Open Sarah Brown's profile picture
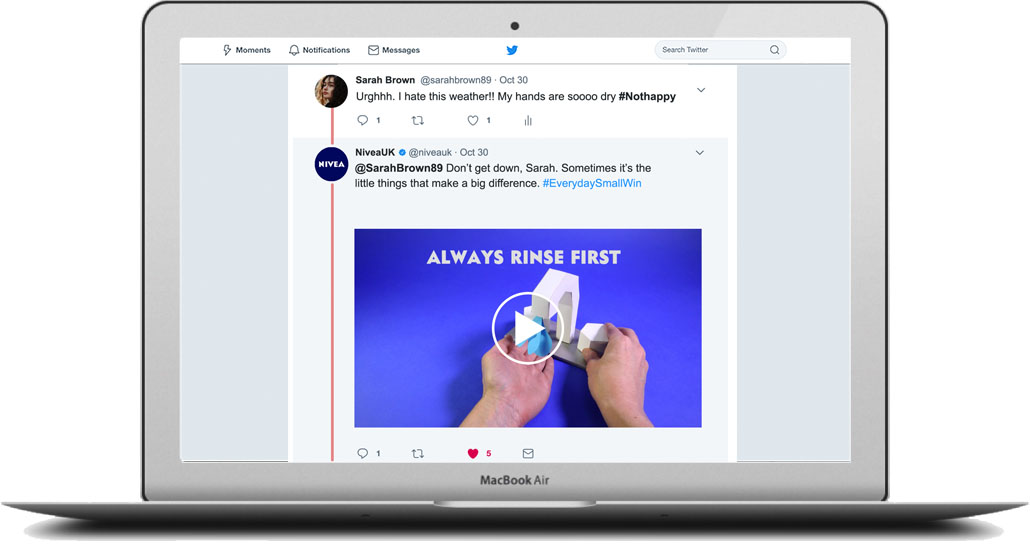 point(331,91)
